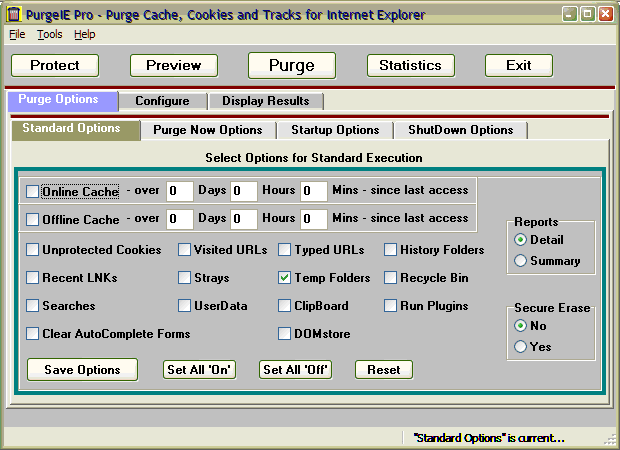This screenshot has width=620, height=450.
Task: Open the Tools menu
Action: click(x=50, y=34)
